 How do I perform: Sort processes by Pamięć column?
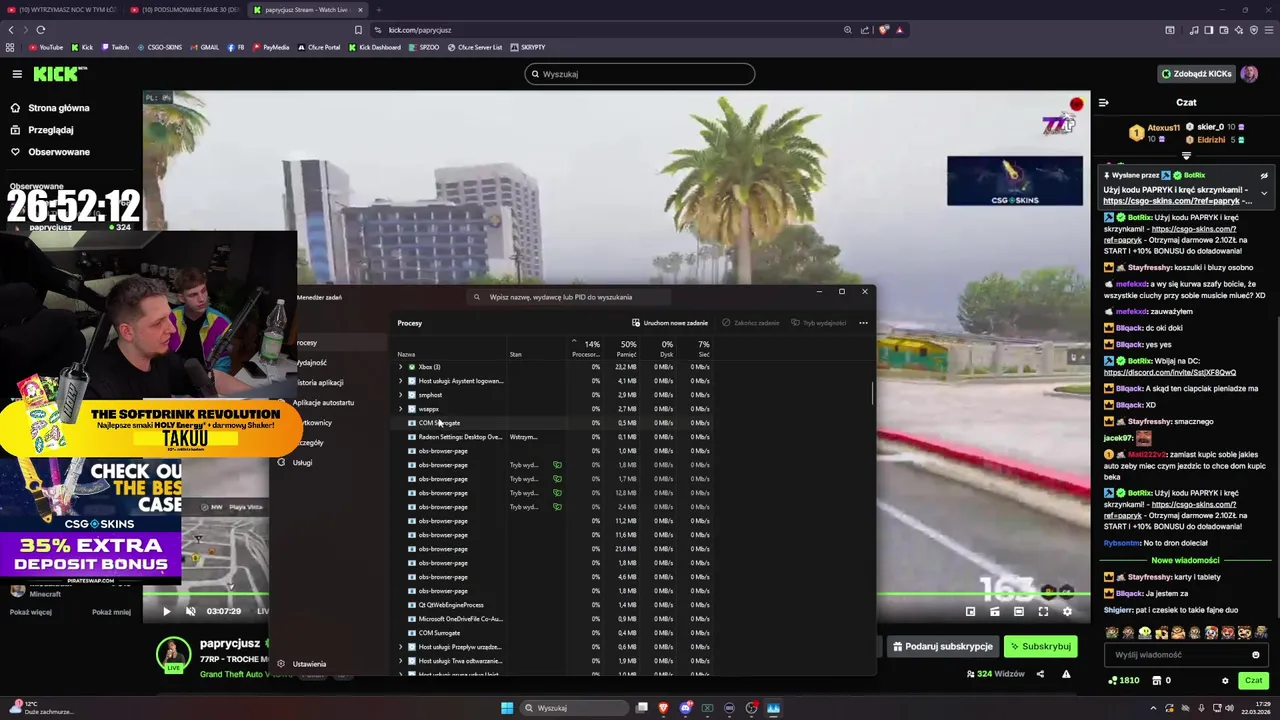pyautogui.click(x=627, y=349)
